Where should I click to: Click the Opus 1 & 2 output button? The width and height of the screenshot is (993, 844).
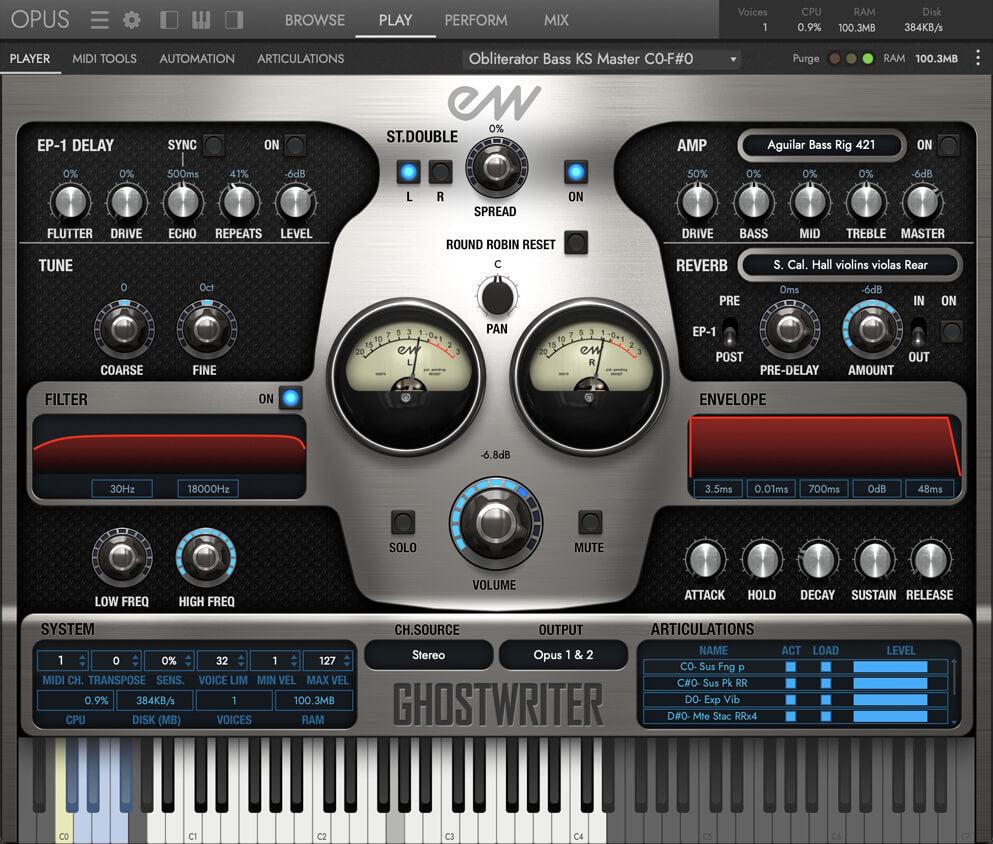[563, 655]
